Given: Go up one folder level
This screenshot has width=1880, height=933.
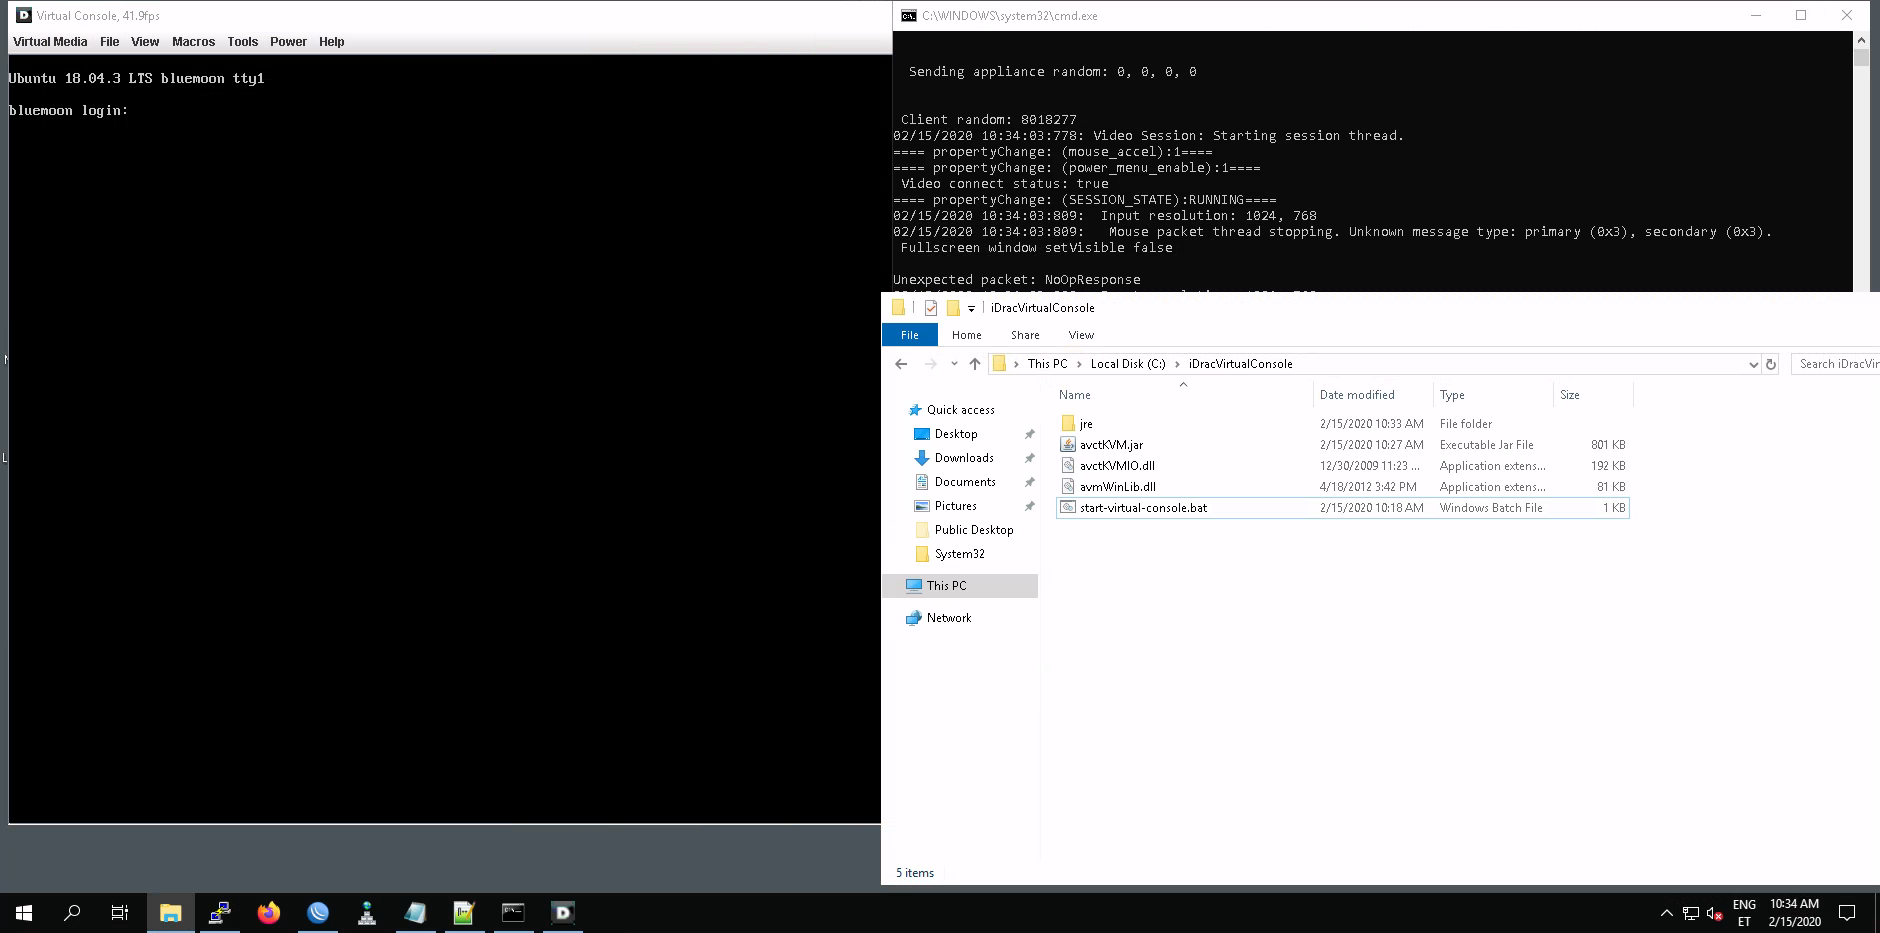Looking at the screenshot, I should [x=975, y=364].
